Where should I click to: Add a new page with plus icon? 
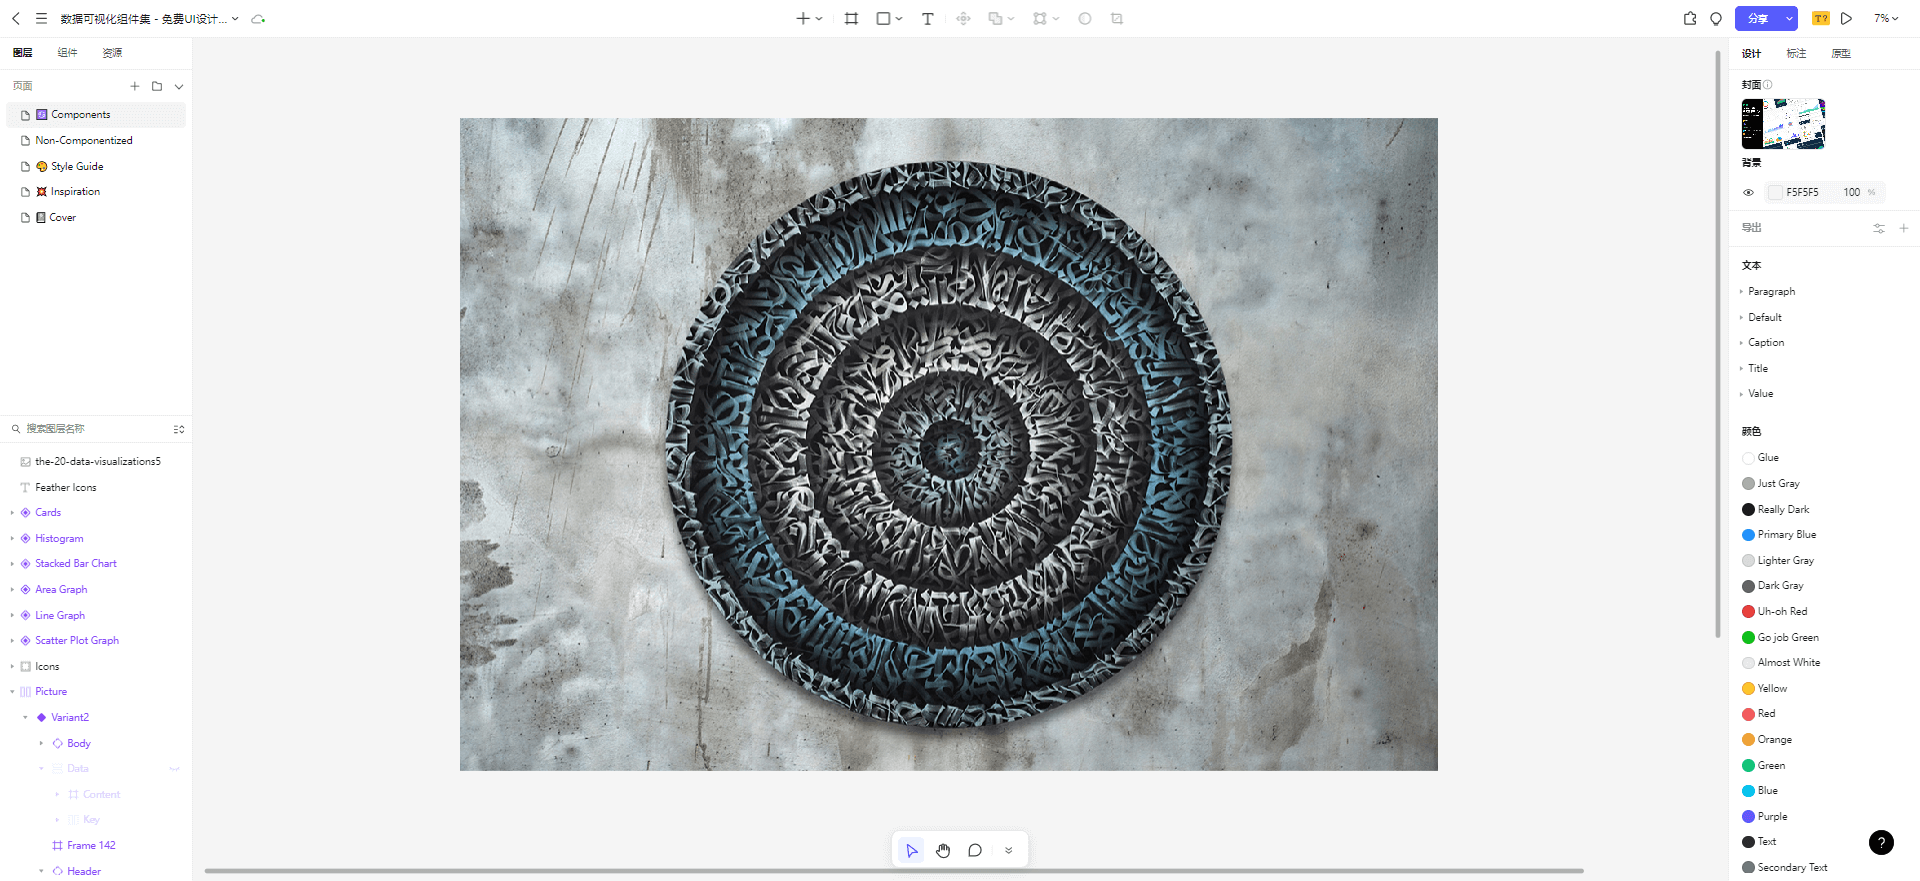pos(135,86)
